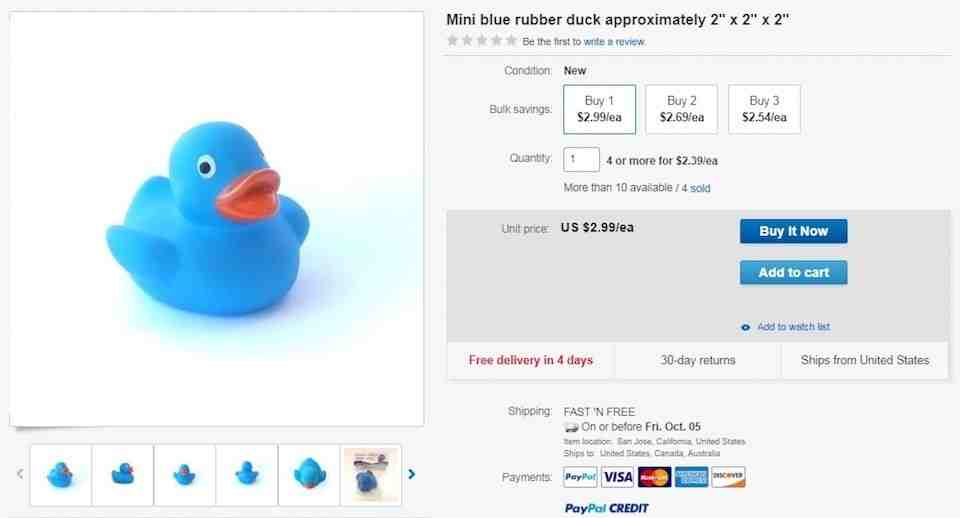Click the VISA card icon
The width and height of the screenshot is (960, 518).
click(617, 477)
